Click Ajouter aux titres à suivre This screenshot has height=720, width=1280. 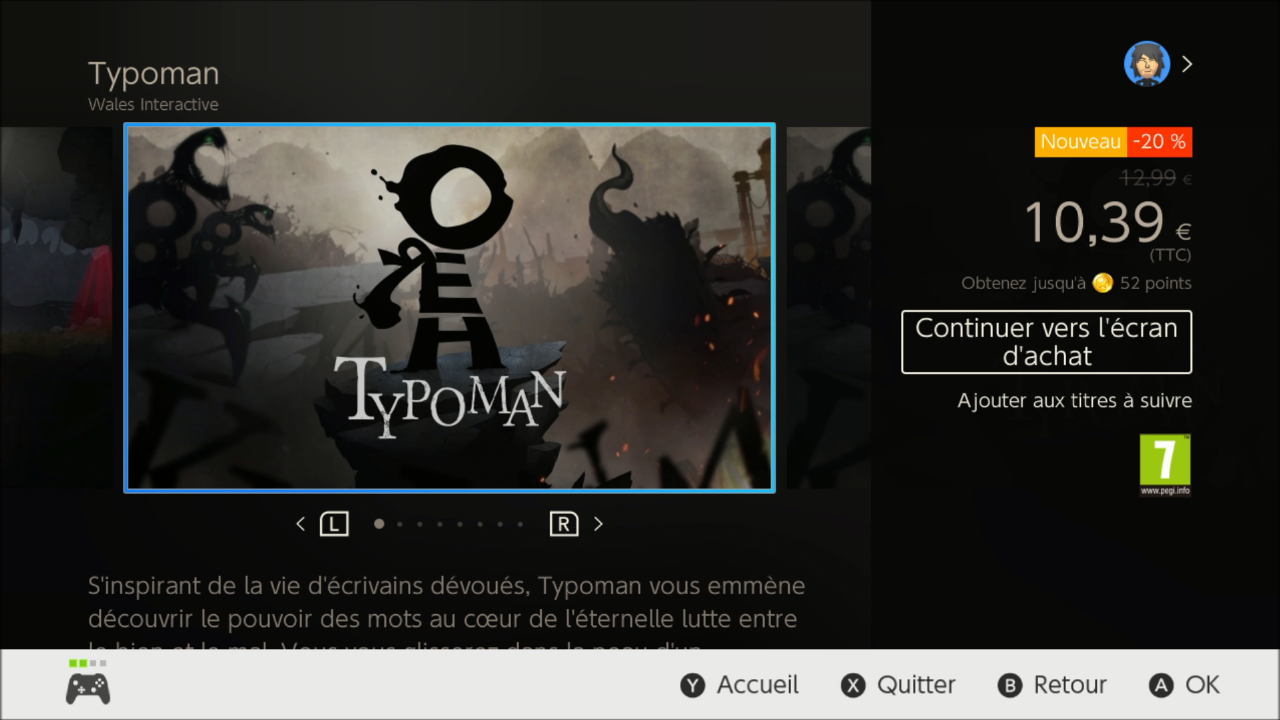click(x=1075, y=401)
